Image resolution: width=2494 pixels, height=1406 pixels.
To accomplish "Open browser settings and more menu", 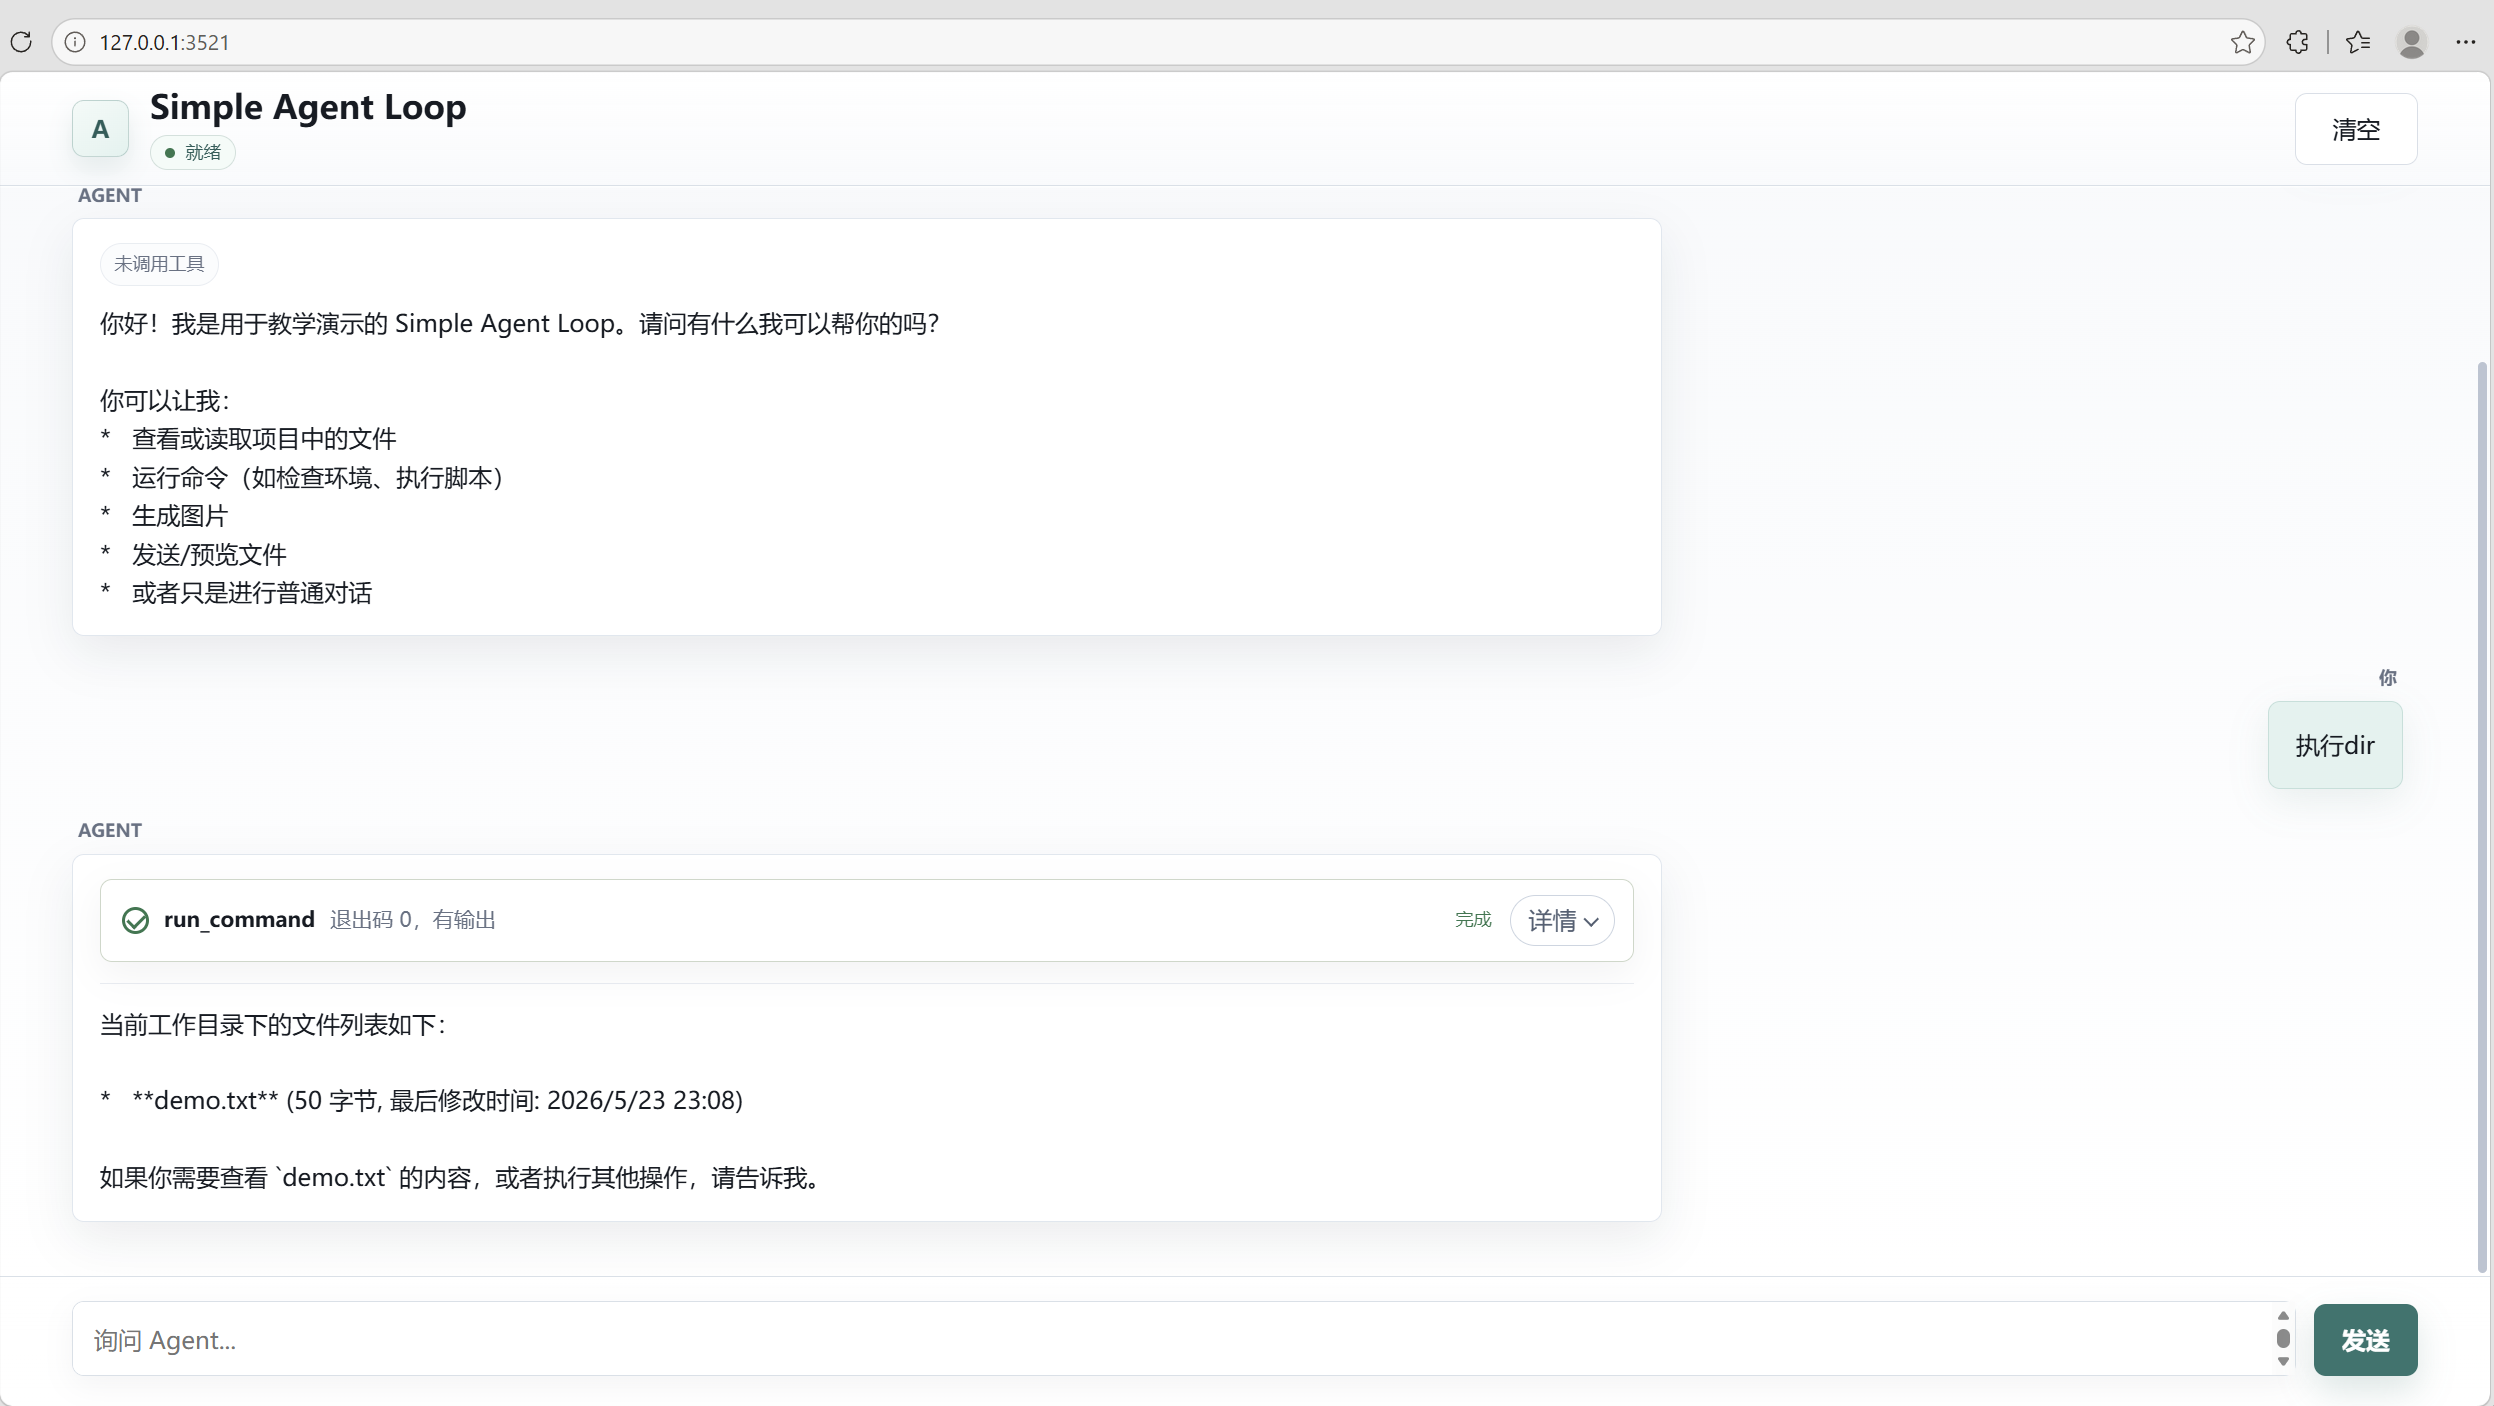I will tap(2466, 42).
